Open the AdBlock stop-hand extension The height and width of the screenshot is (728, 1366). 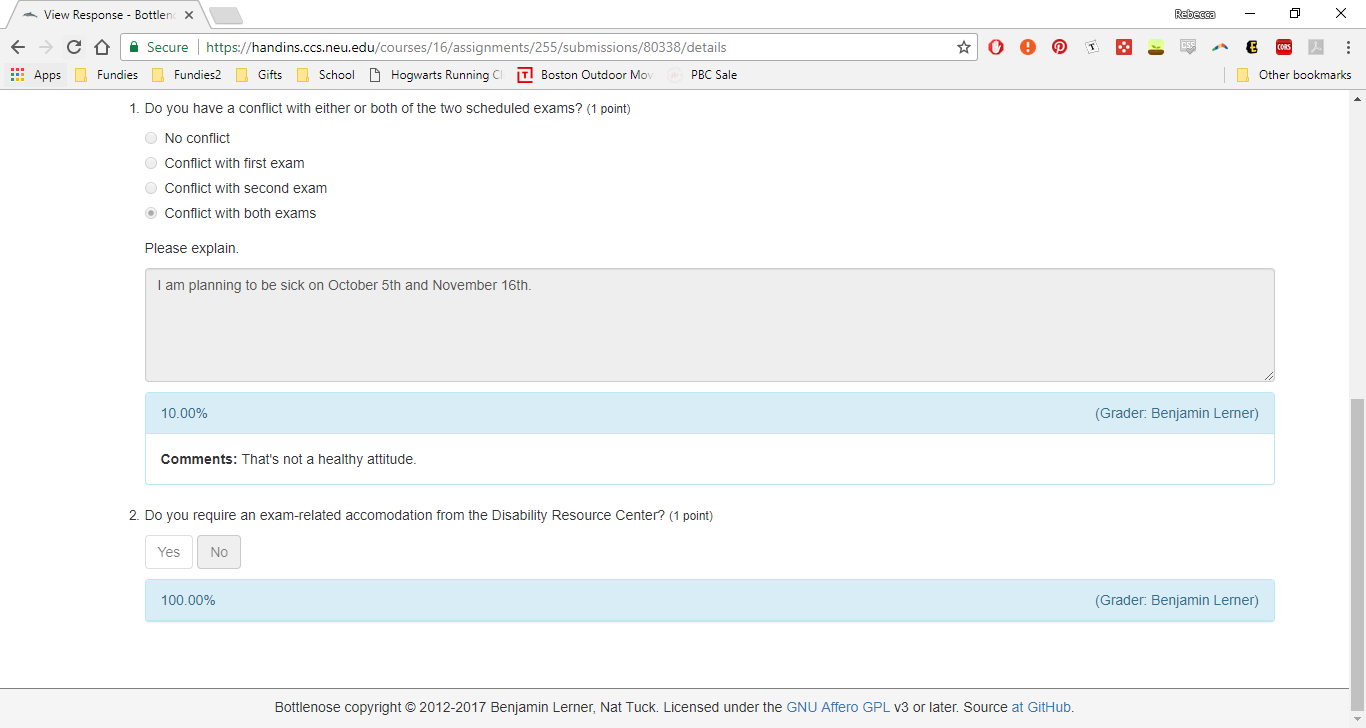coord(996,47)
